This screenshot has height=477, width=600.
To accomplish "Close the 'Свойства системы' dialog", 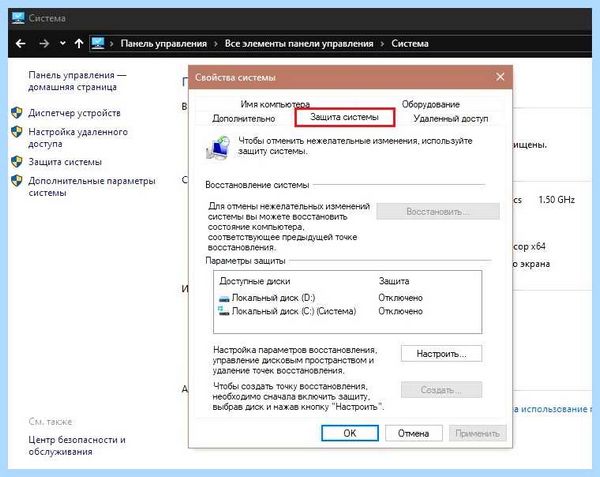I will pyautogui.click(x=500, y=77).
